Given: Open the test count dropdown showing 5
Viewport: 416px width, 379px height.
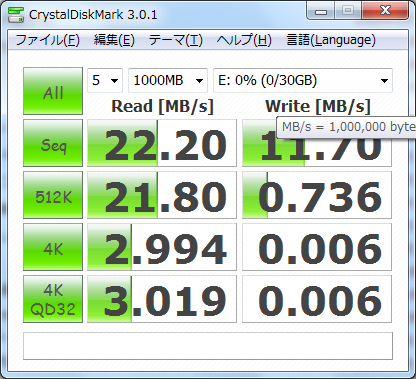Looking at the screenshot, I should (x=105, y=80).
